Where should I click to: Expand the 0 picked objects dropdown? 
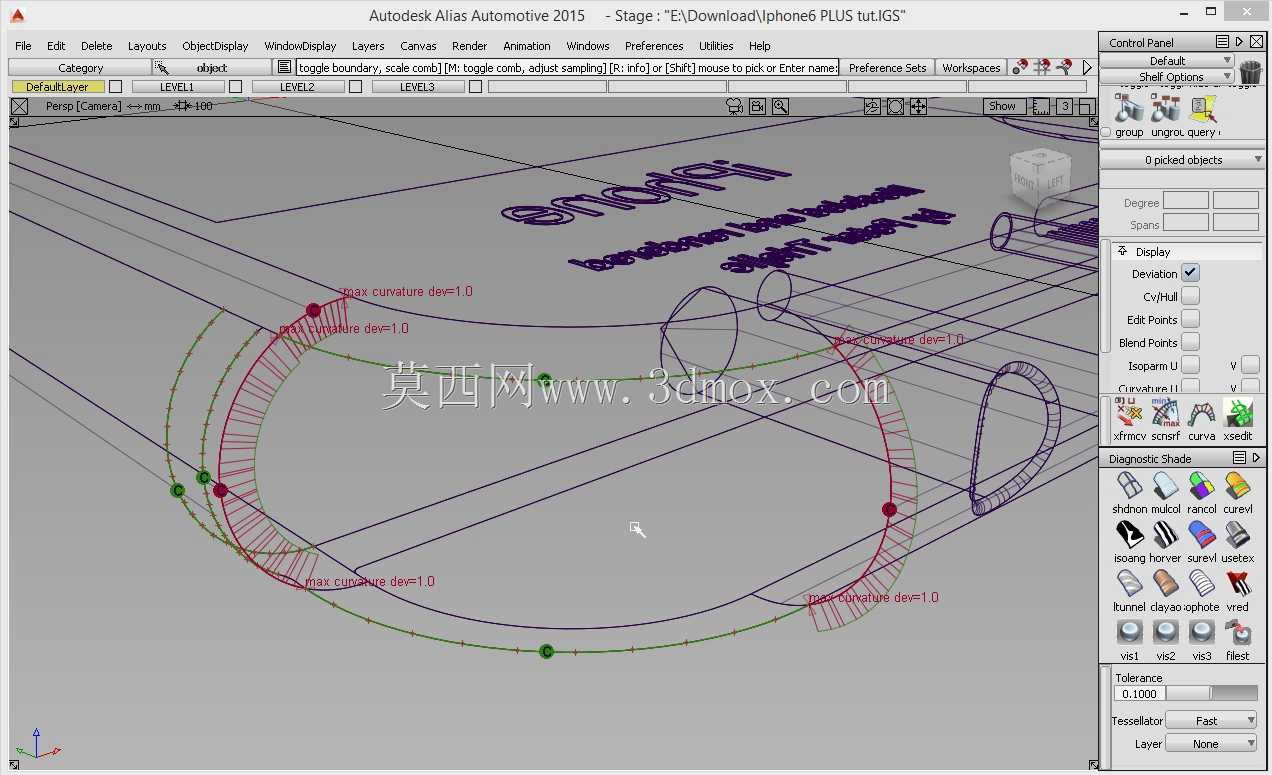(1182, 160)
